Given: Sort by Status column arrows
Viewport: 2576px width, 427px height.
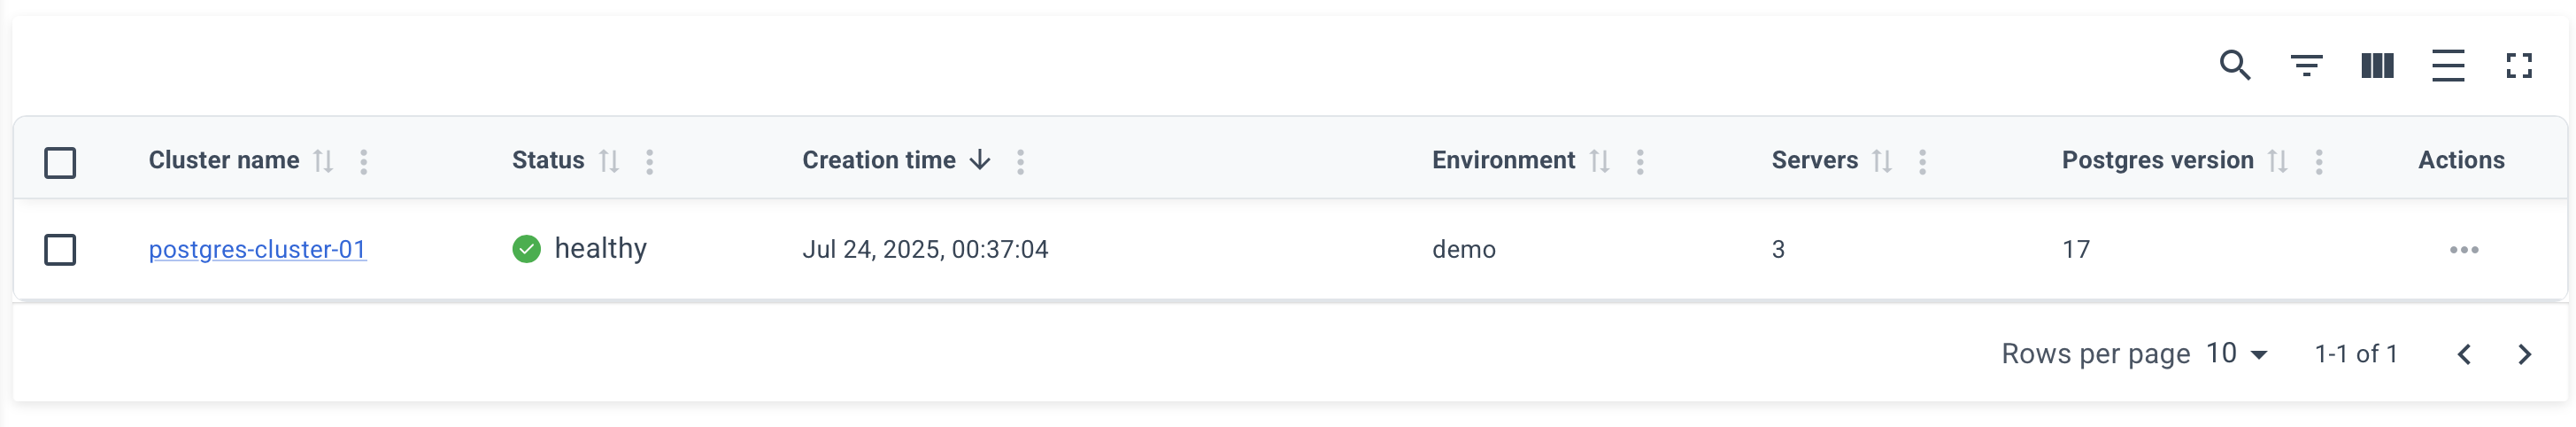Looking at the screenshot, I should click(x=609, y=161).
